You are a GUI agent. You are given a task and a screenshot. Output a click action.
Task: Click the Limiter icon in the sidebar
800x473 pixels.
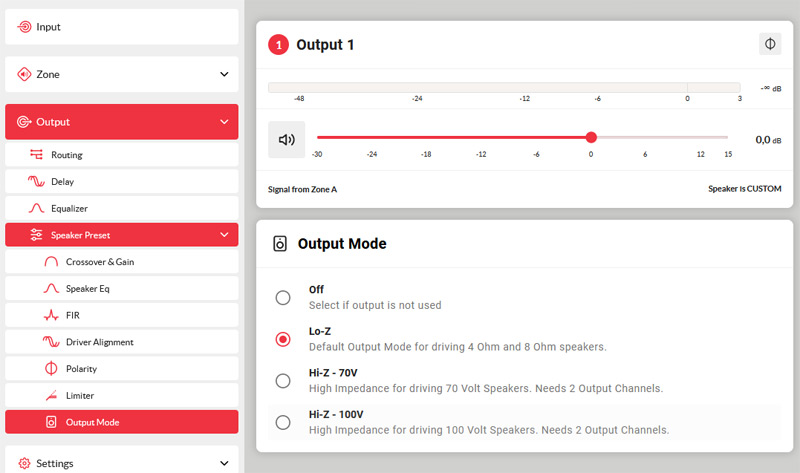tap(52, 396)
